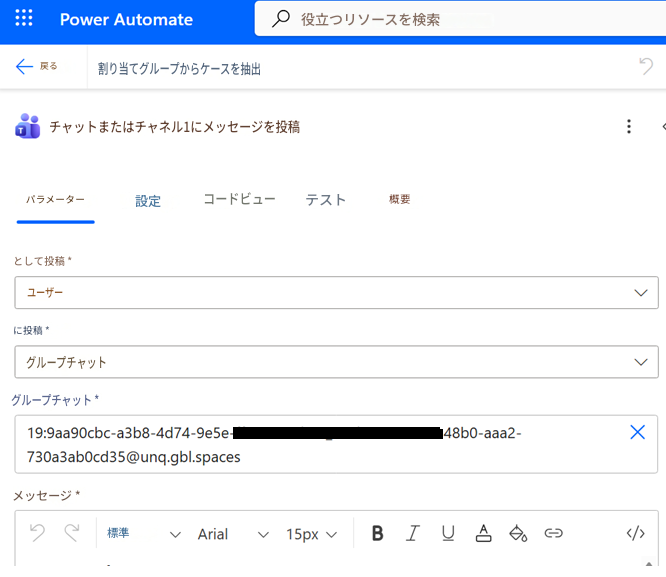Open the 概要 tab
The width and height of the screenshot is (666, 577).
click(x=399, y=199)
